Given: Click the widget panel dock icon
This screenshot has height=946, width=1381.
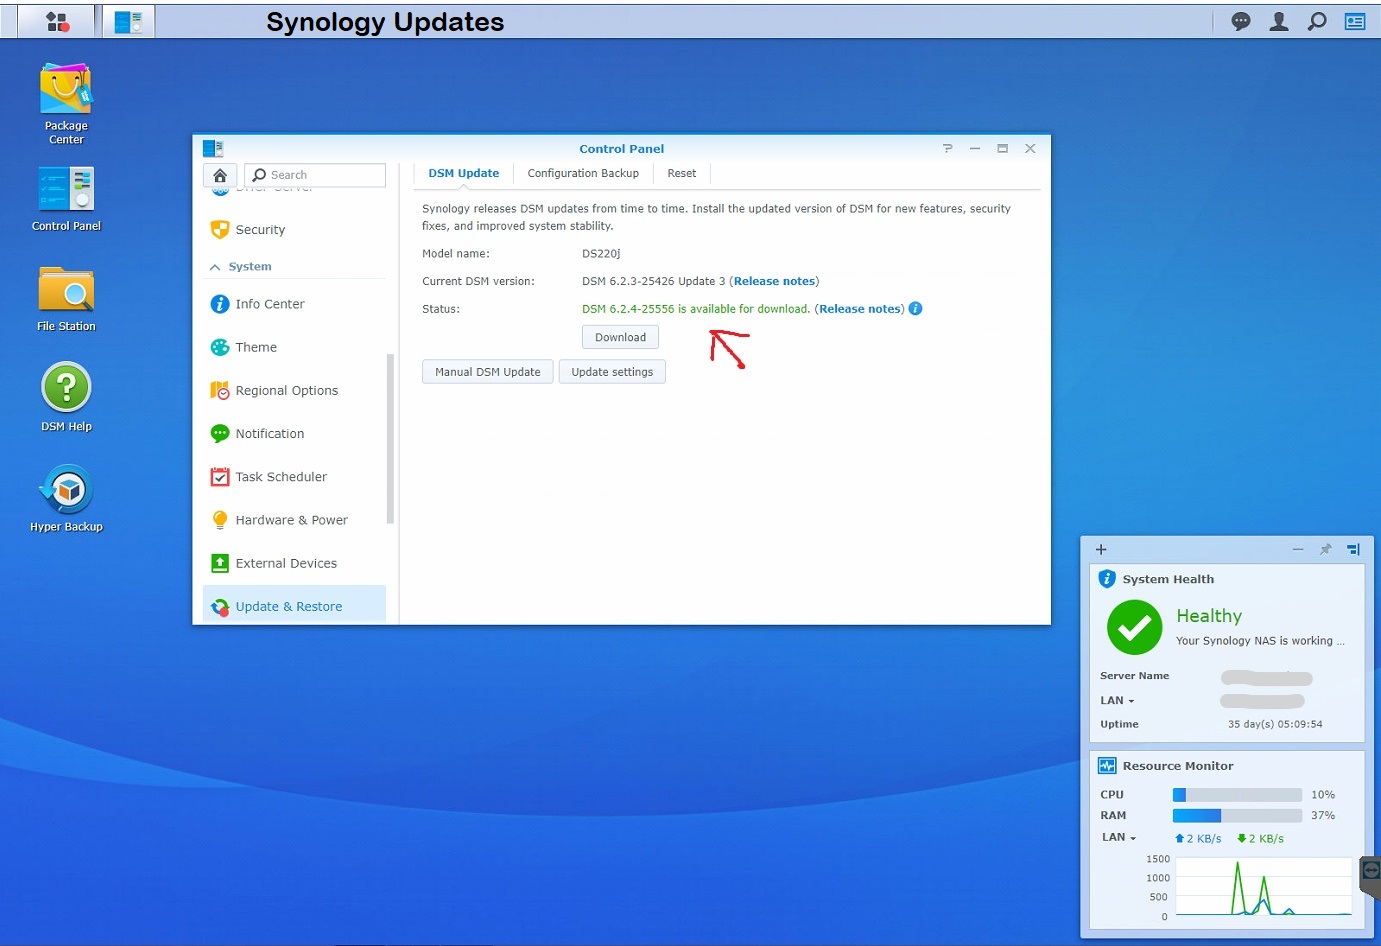Looking at the screenshot, I should [x=1353, y=549].
